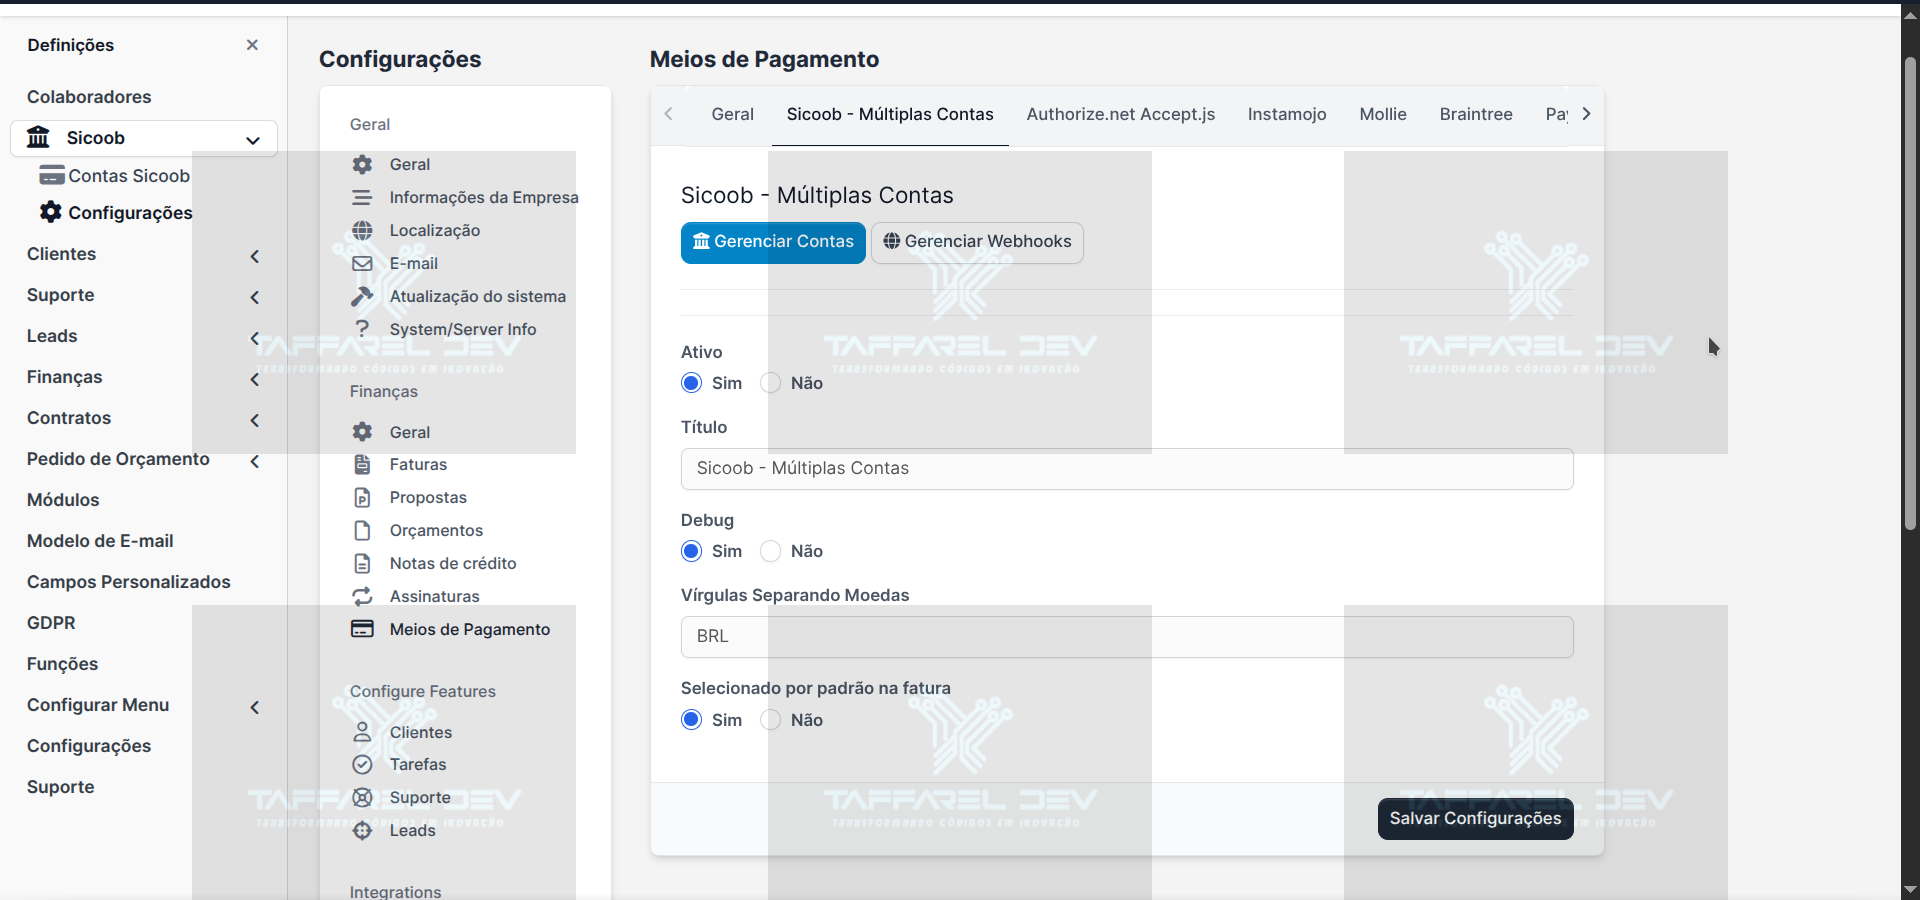Set Ativo to Não
Screen dimensions: 1920x900
pyautogui.click(x=771, y=383)
